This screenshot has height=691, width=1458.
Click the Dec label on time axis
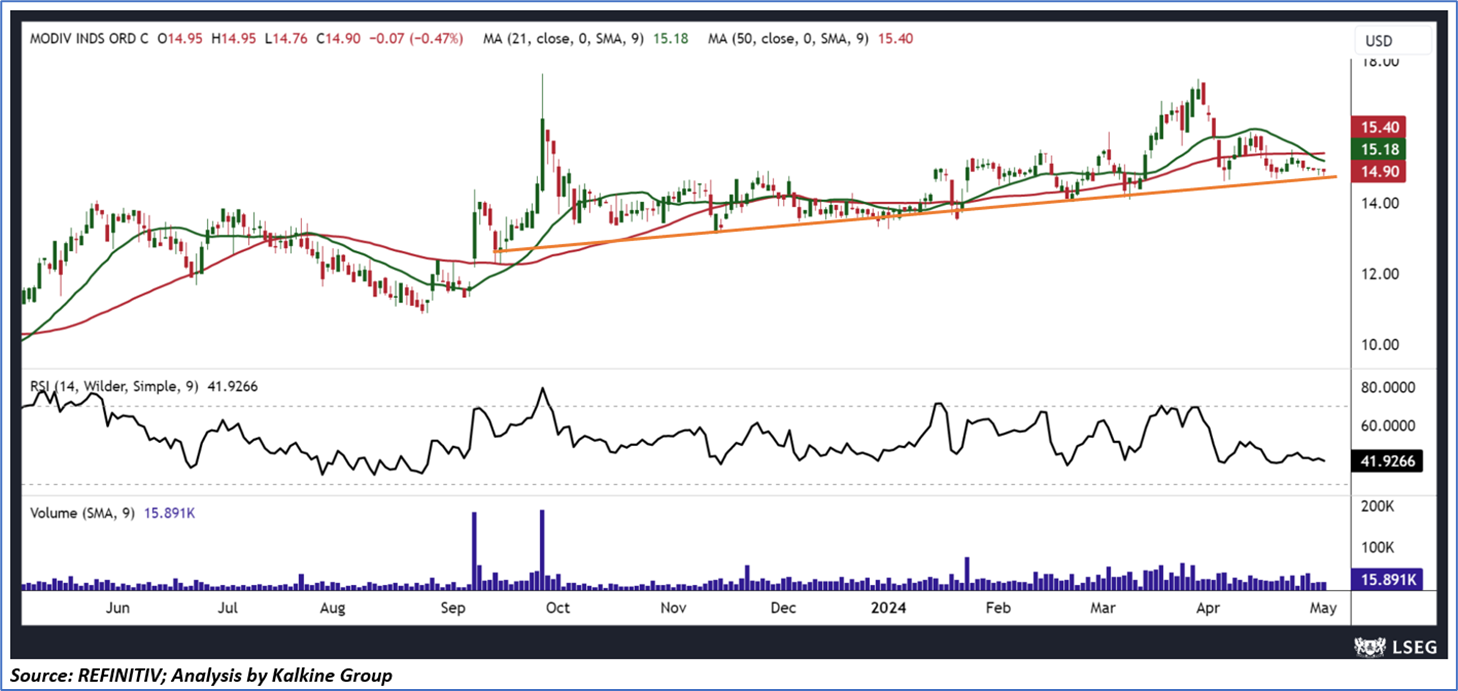point(783,608)
